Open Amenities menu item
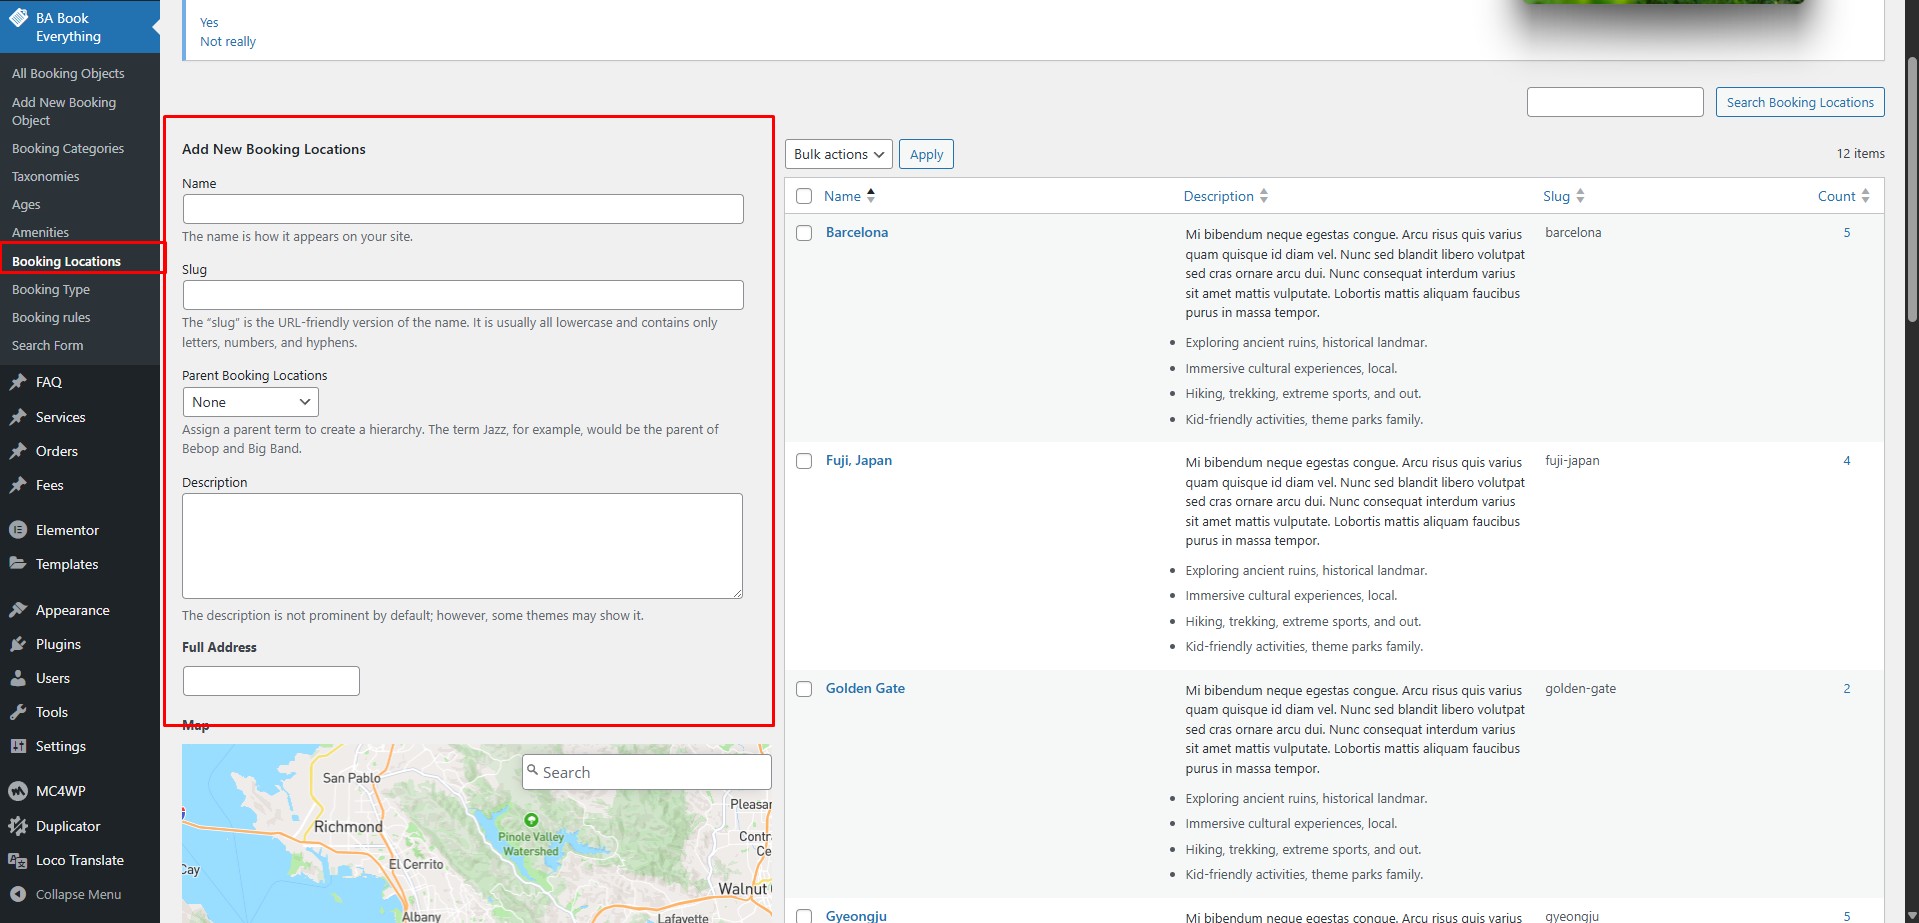 (x=40, y=232)
